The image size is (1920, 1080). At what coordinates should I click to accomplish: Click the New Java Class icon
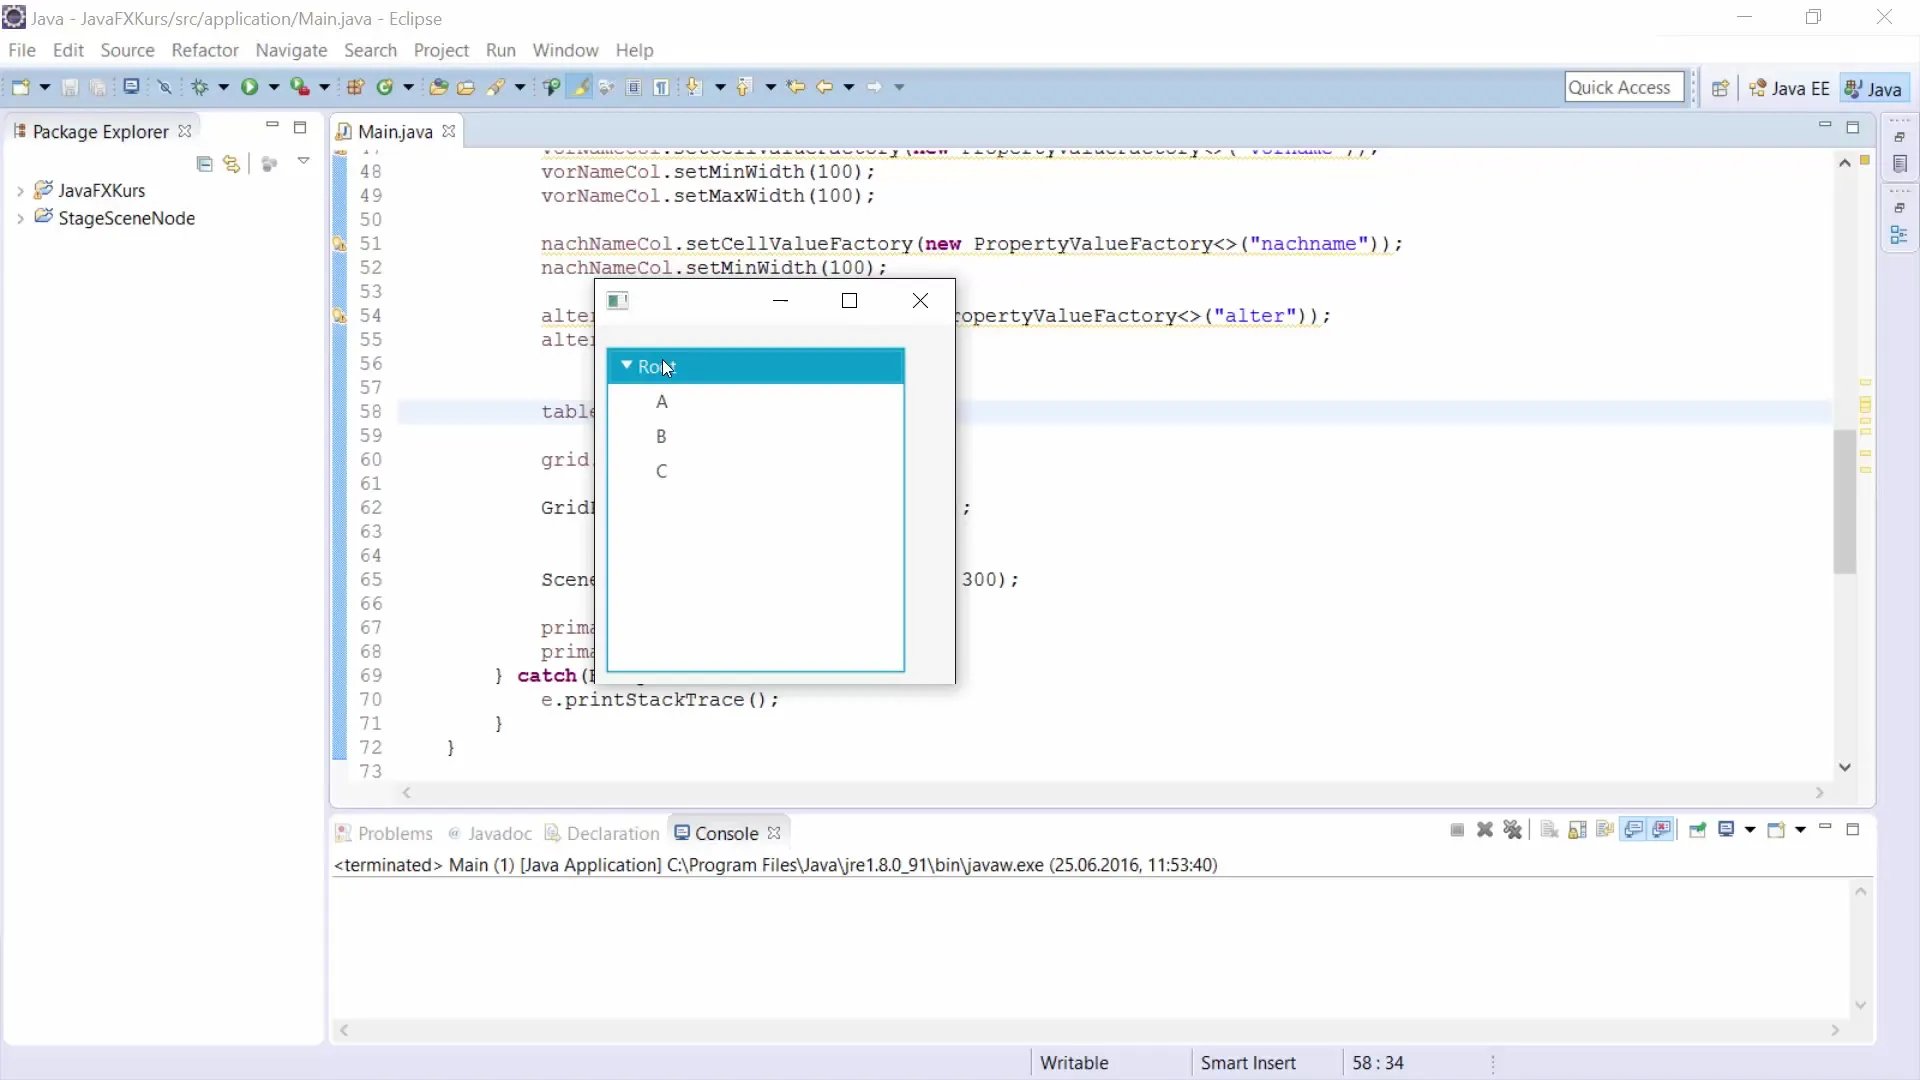tap(385, 87)
